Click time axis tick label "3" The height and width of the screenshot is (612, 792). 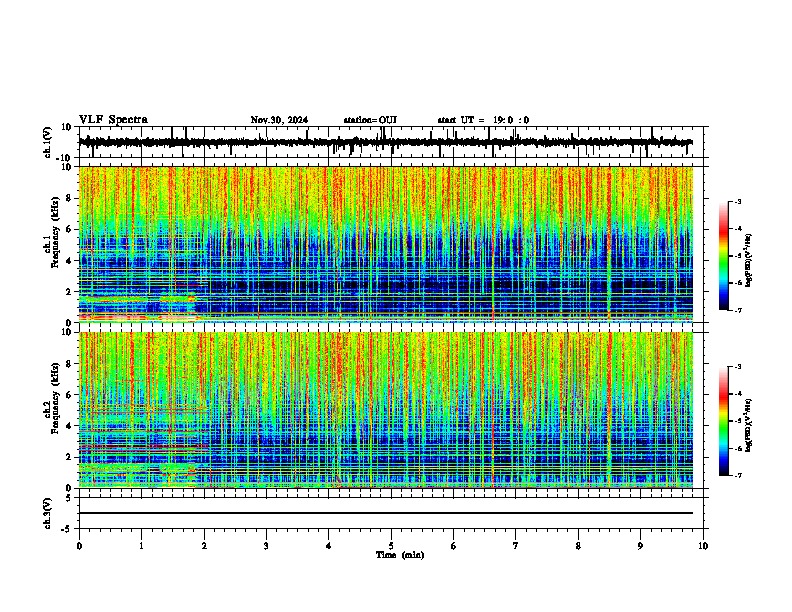(x=266, y=546)
